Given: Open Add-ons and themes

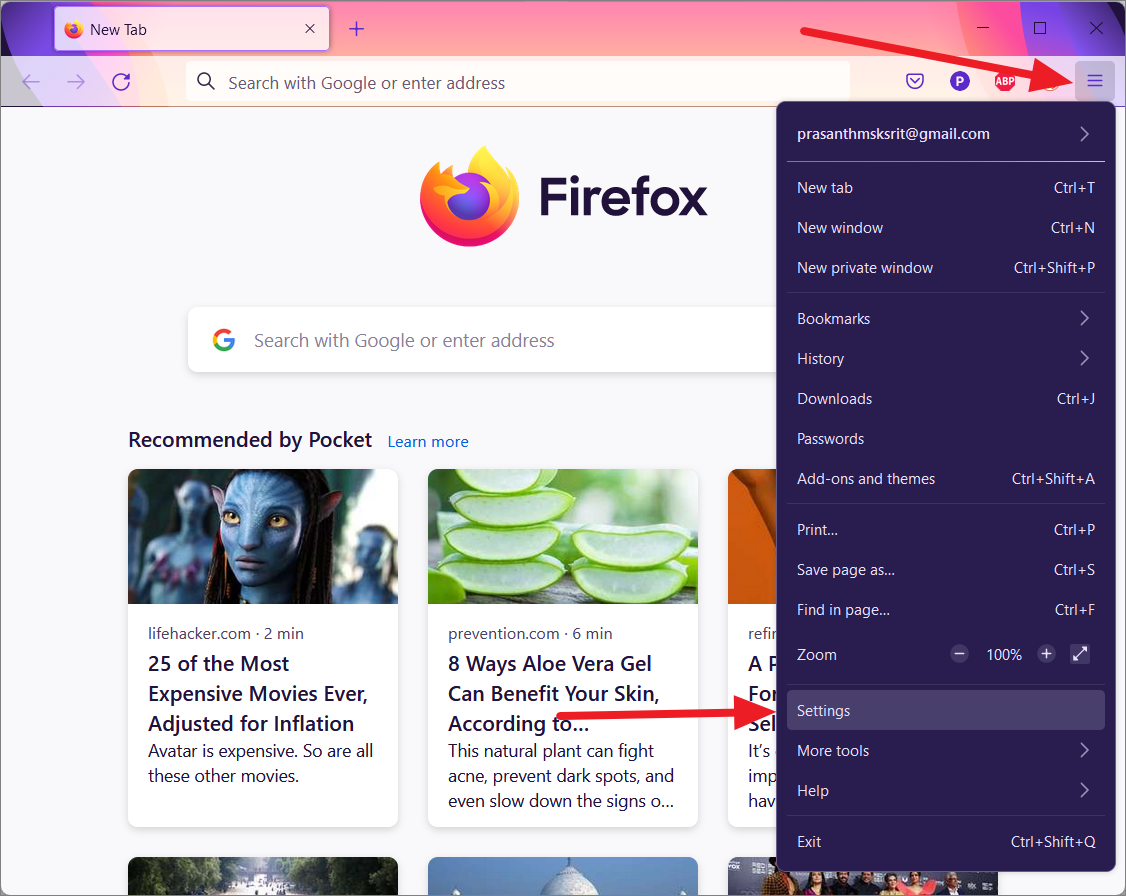Looking at the screenshot, I should tap(945, 479).
